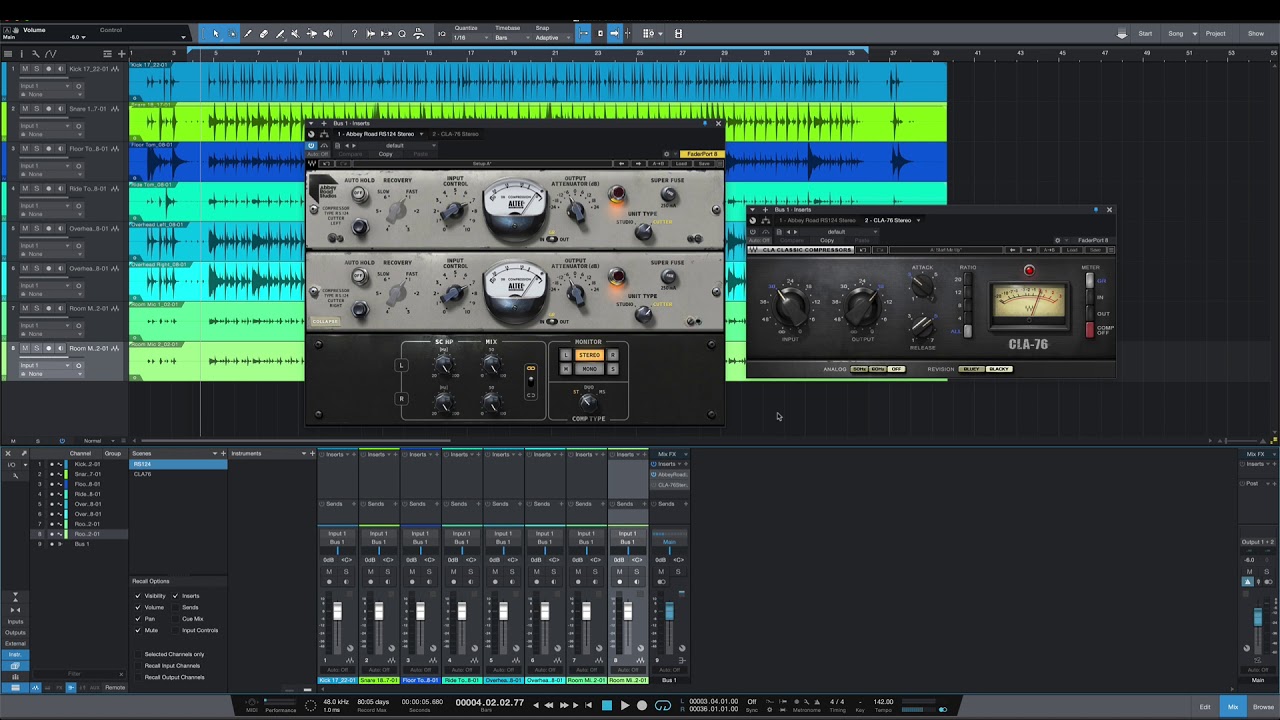Click the Bus 1 channel volume fader

[x=669, y=611]
